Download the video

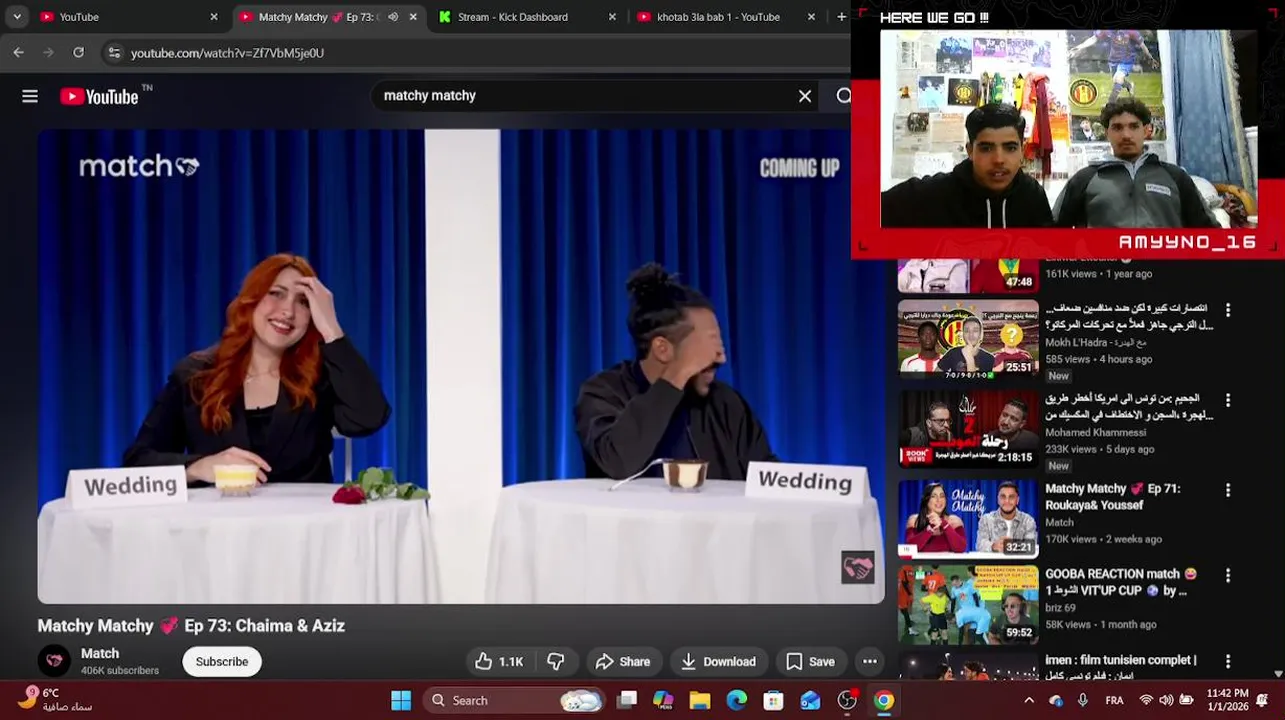[718, 662]
